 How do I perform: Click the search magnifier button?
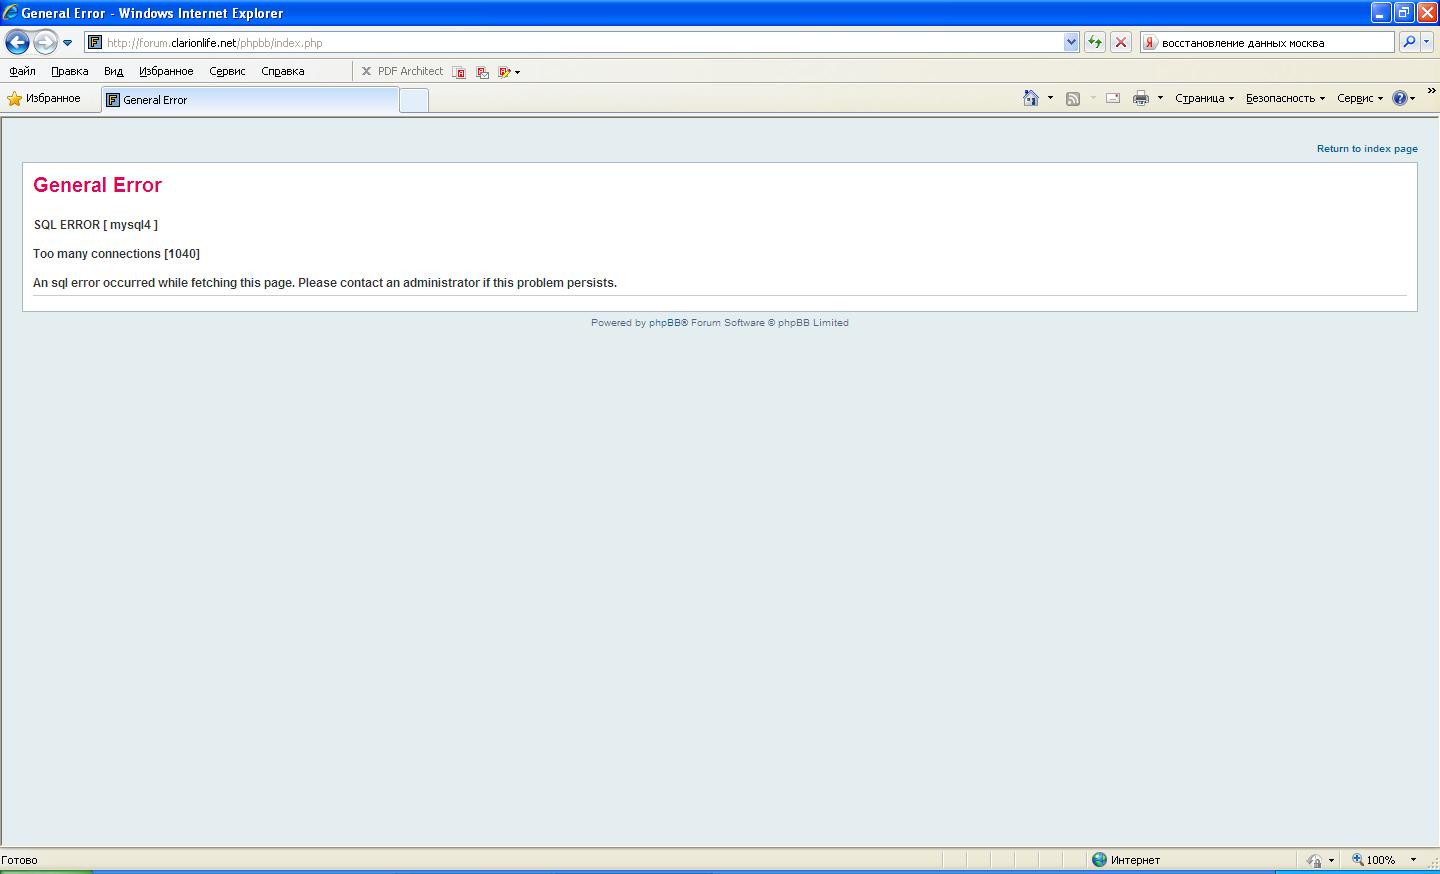1409,42
